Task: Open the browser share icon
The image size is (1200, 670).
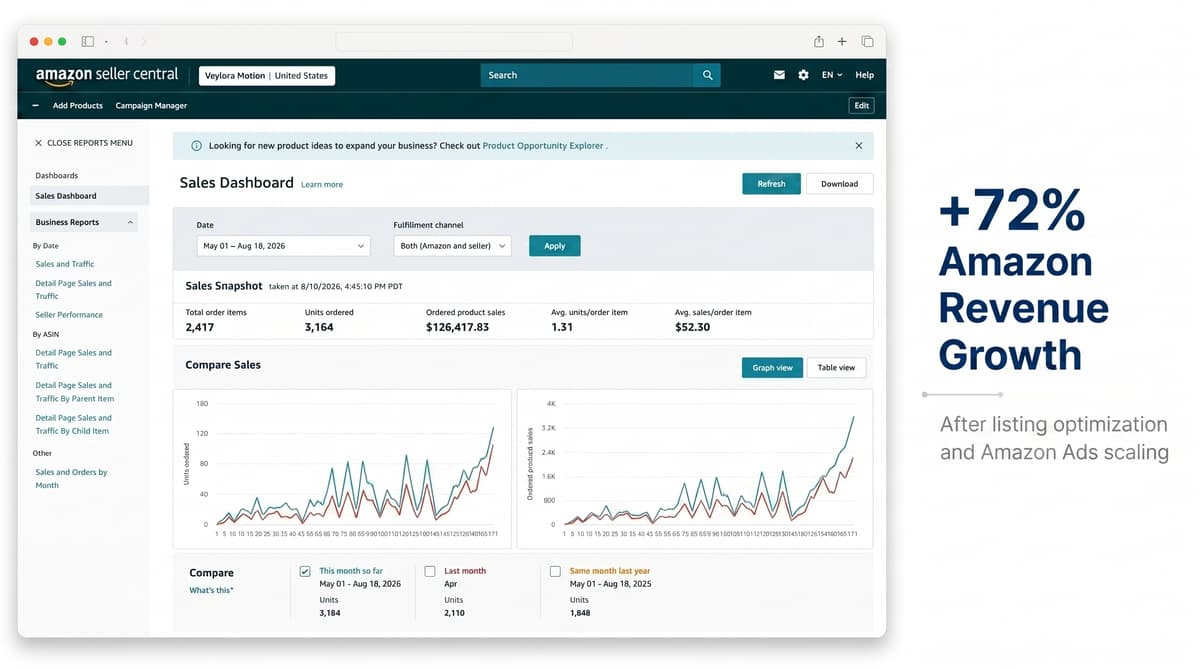Action: 819,41
